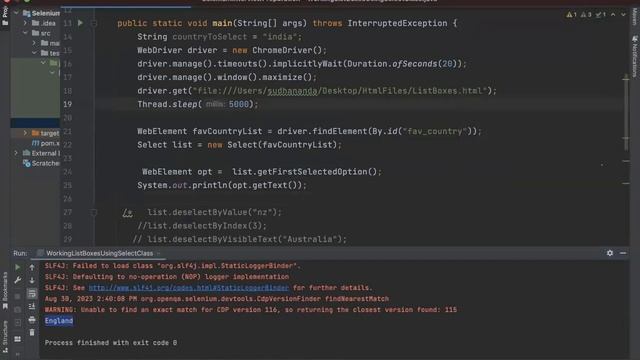
Task: Jump up the stack trace in Run console
Action: 32,267
